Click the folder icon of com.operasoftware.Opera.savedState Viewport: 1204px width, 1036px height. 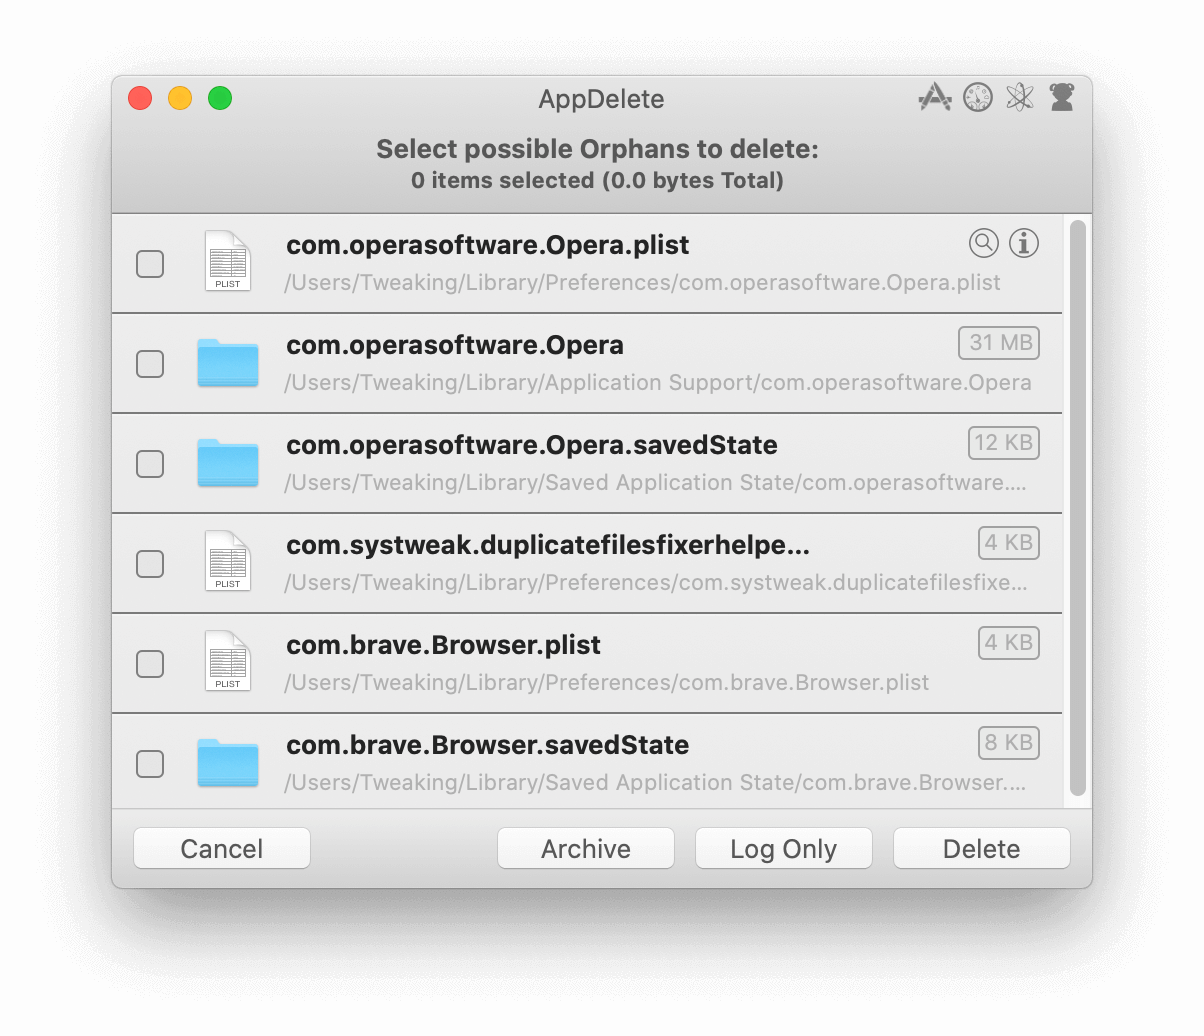228,463
